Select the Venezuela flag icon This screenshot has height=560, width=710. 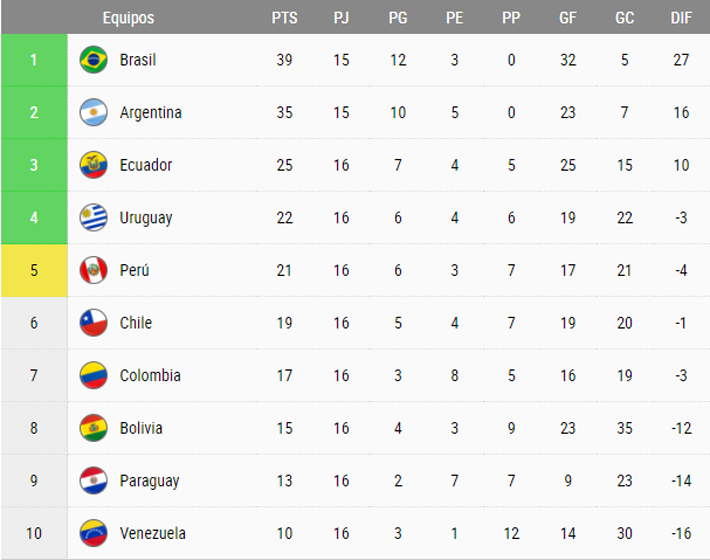pos(93,533)
